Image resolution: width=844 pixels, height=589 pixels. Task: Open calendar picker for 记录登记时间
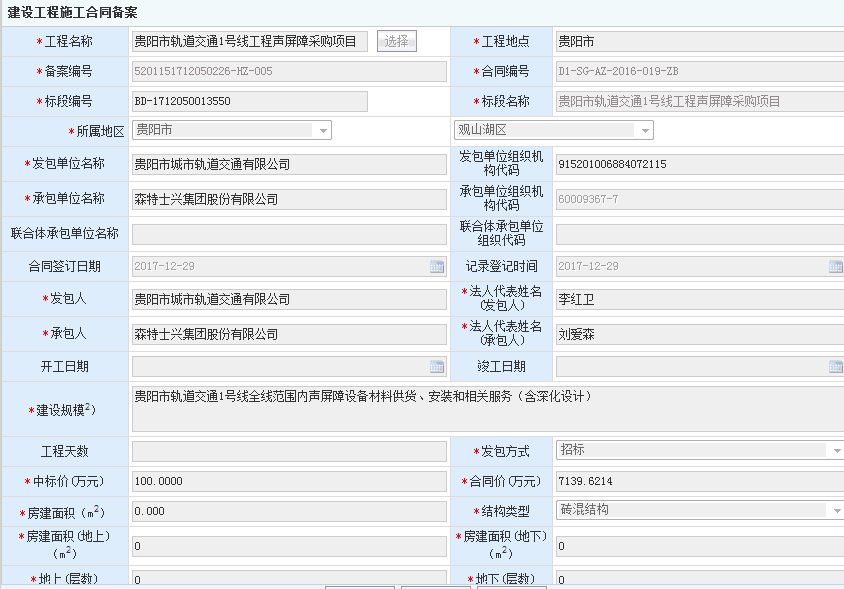tap(836, 267)
